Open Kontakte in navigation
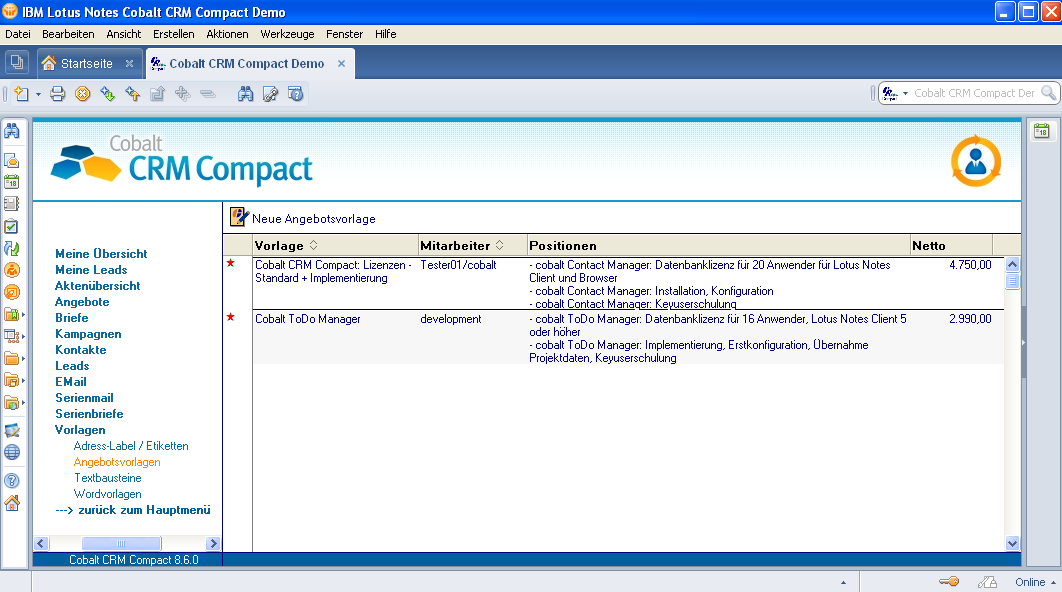This screenshot has height=592, width=1062. 81,350
